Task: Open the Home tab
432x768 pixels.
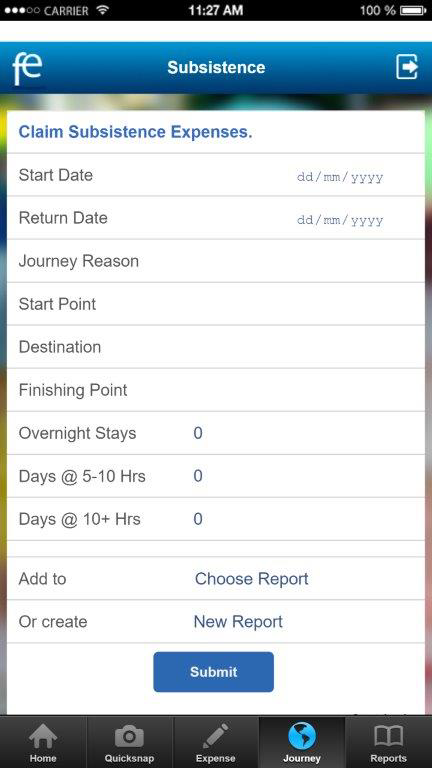Action: (x=43, y=743)
